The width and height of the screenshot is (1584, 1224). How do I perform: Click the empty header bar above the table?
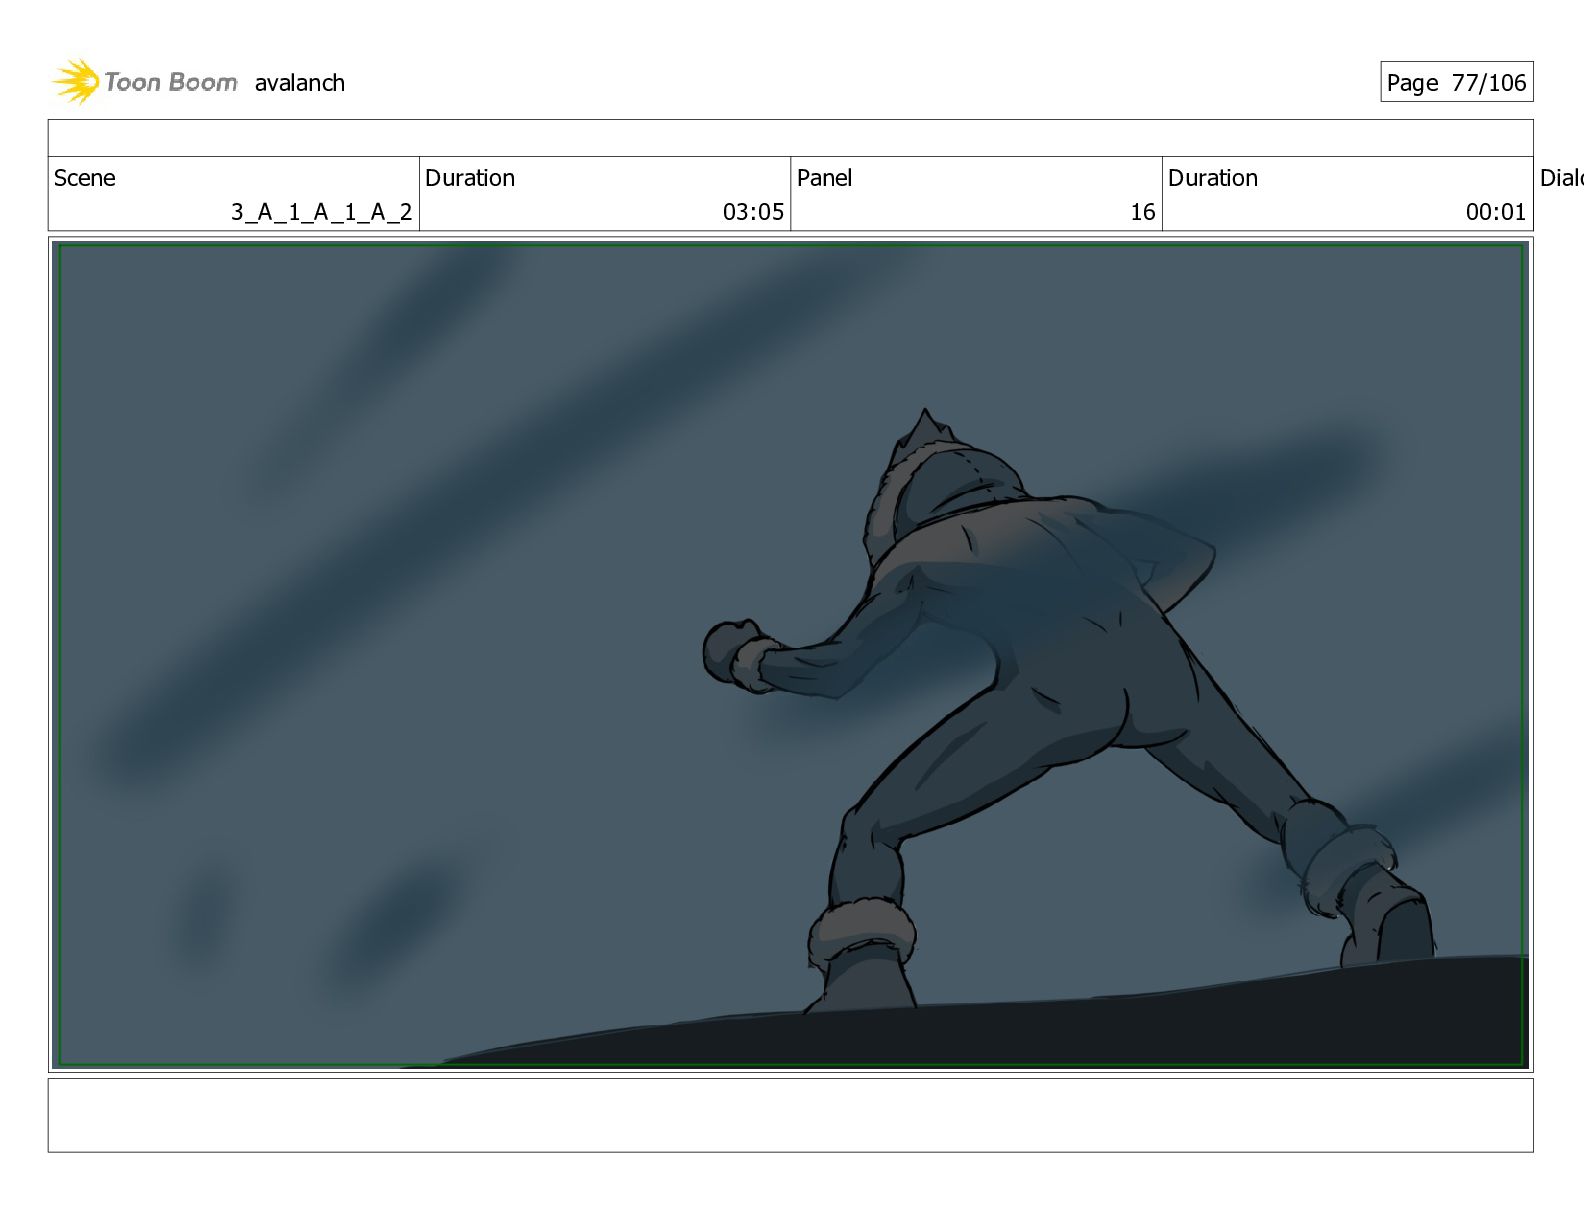coord(790,138)
